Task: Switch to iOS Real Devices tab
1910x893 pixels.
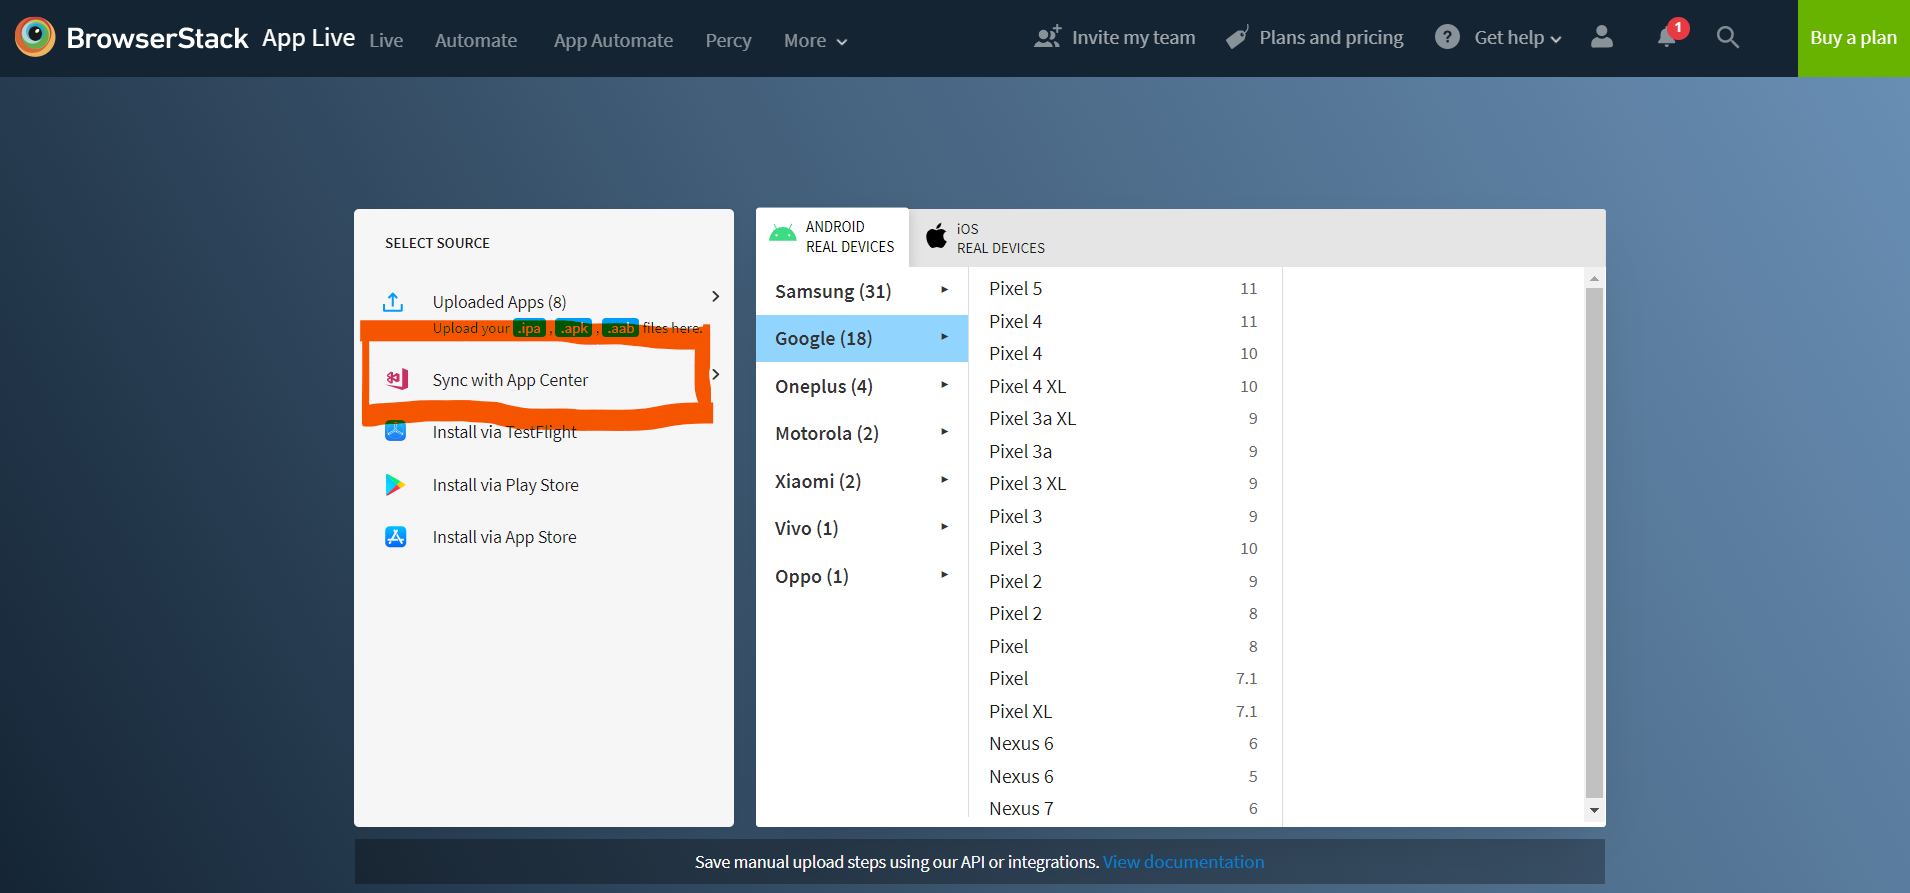Action: coord(985,238)
